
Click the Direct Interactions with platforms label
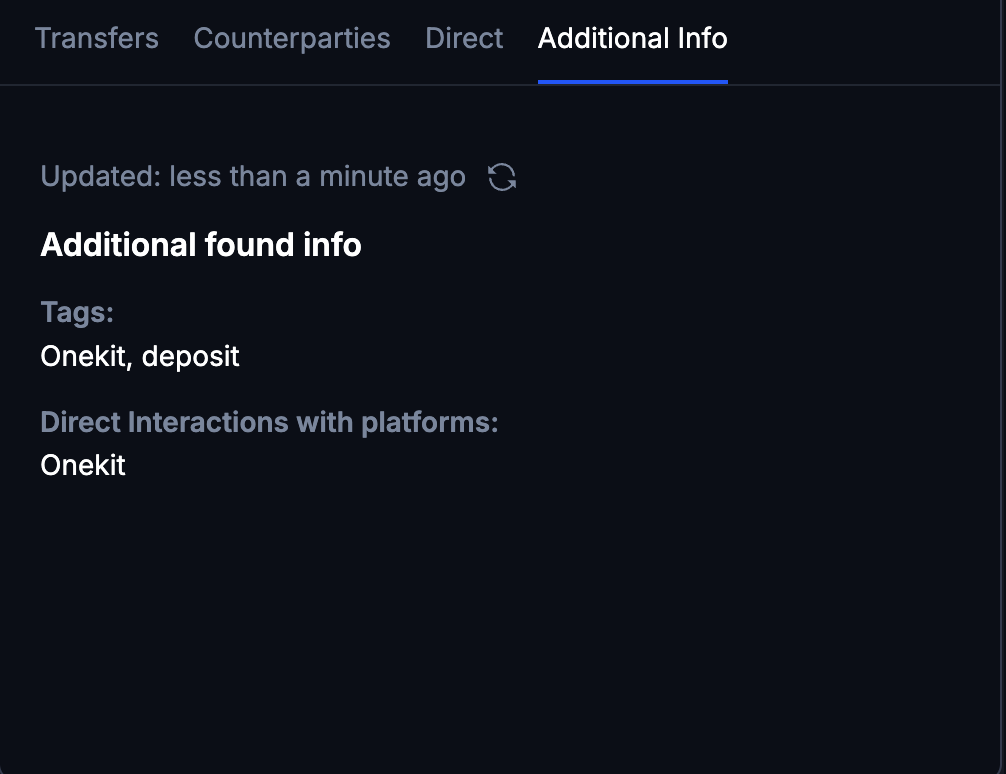pos(268,422)
